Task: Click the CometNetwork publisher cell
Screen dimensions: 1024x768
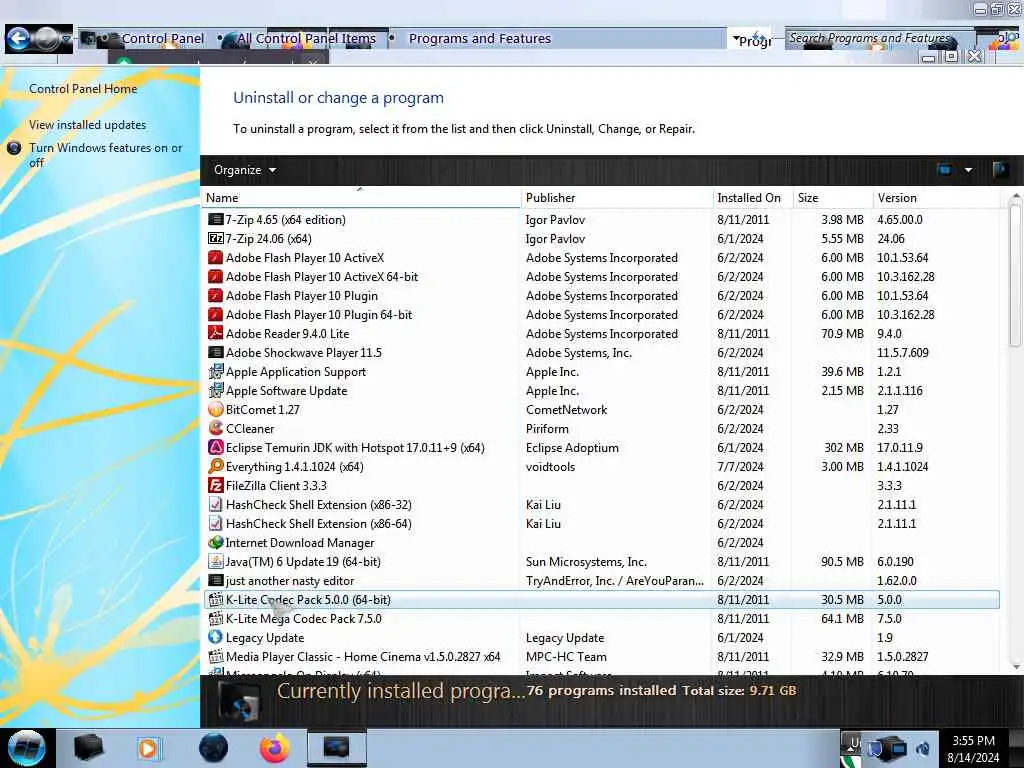Action: tap(566, 409)
